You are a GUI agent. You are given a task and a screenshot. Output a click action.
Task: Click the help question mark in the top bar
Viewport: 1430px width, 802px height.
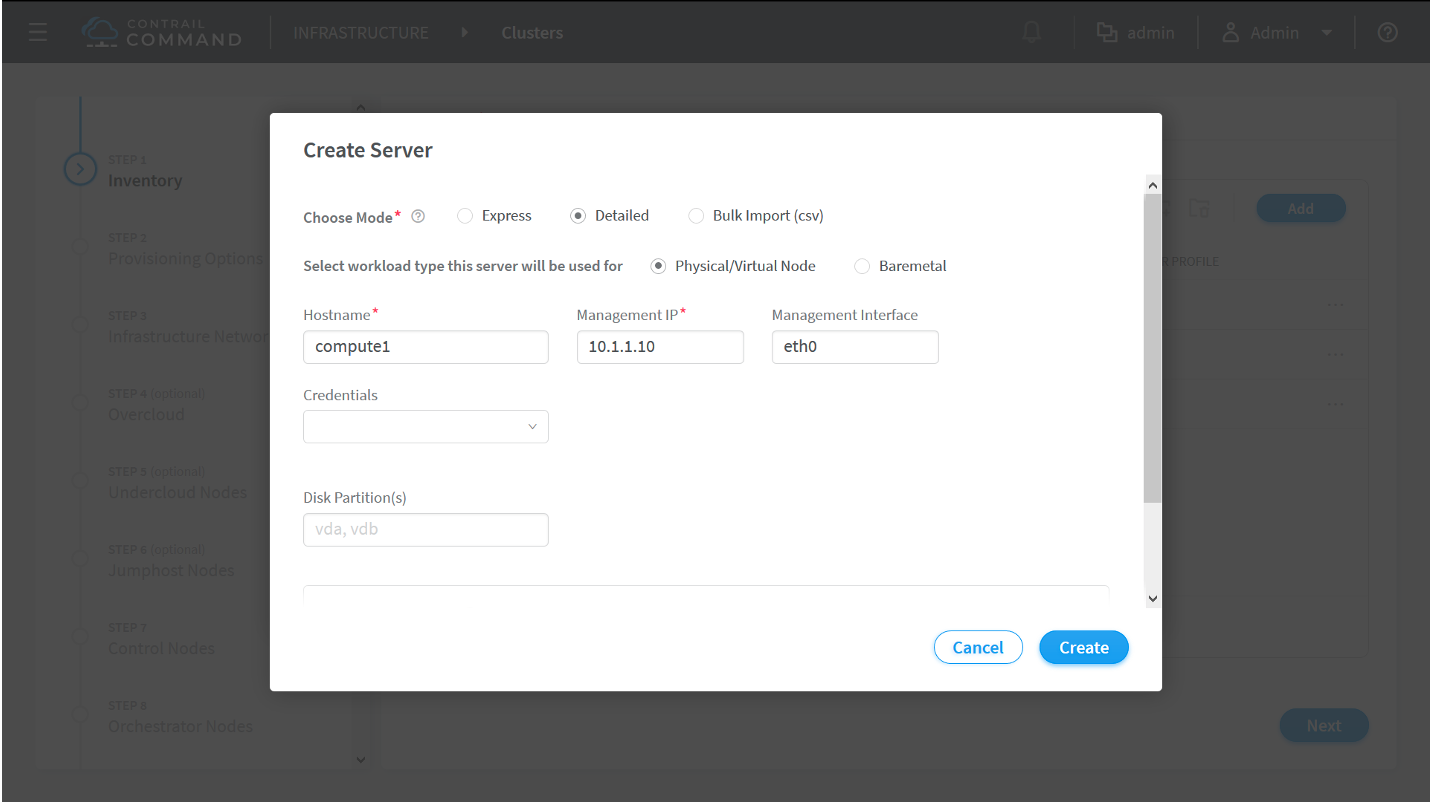(1387, 32)
